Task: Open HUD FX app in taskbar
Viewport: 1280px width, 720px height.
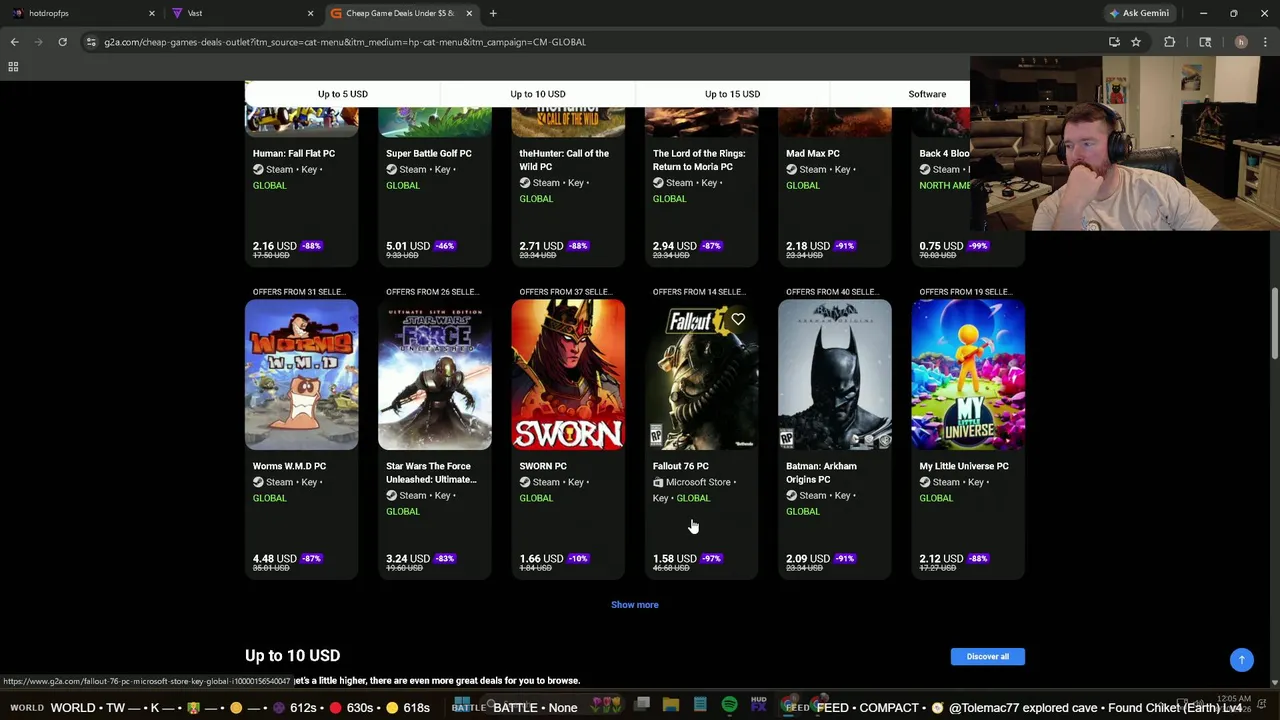Action: pyautogui.click(x=758, y=705)
